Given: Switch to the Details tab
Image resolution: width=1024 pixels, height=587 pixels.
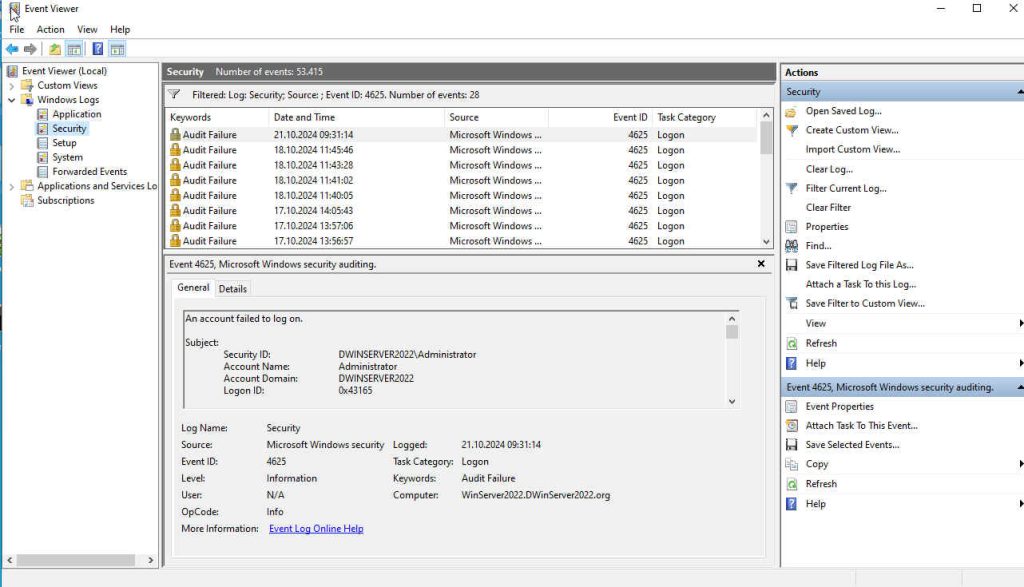Looking at the screenshot, I should point(233,288).
